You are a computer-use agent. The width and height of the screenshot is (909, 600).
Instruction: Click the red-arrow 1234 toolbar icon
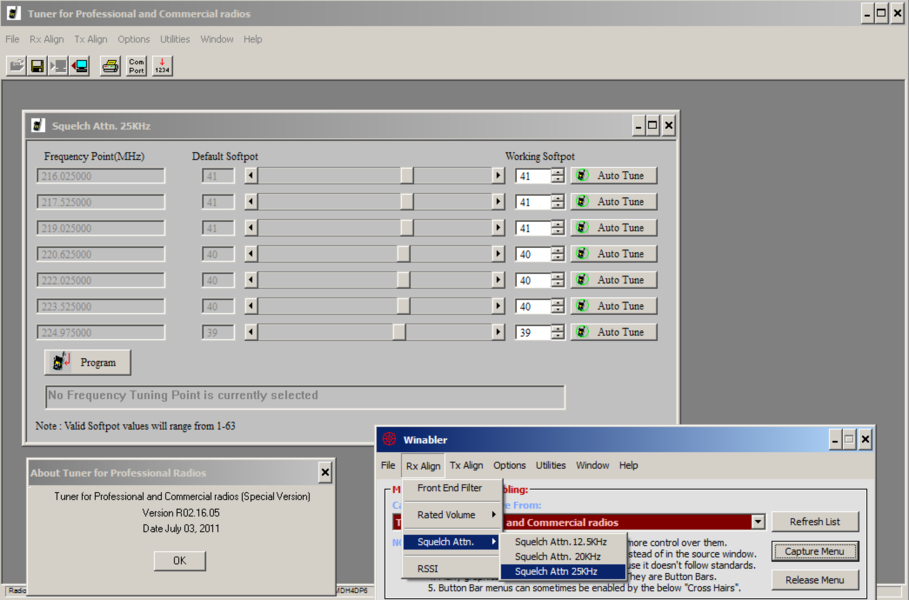[x=162, y=66]
